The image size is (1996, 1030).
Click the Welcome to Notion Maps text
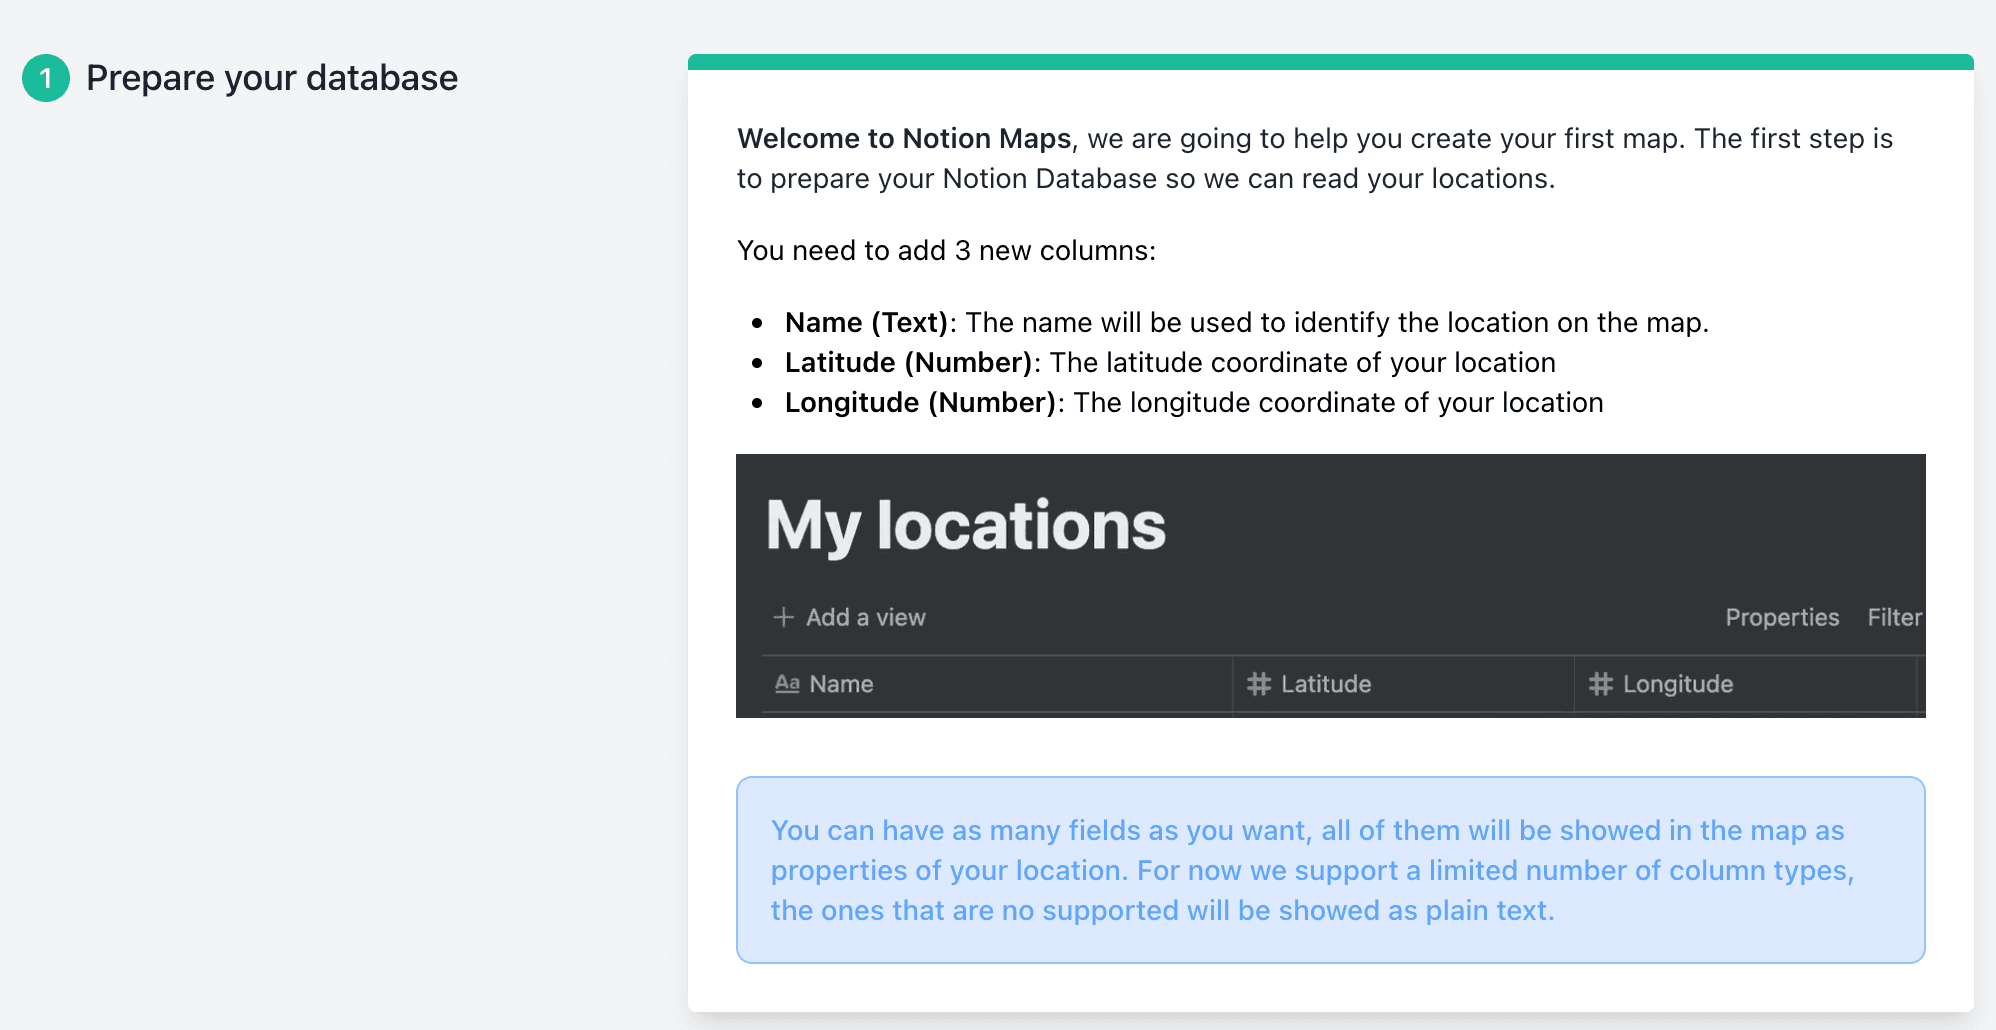(904, 138)
